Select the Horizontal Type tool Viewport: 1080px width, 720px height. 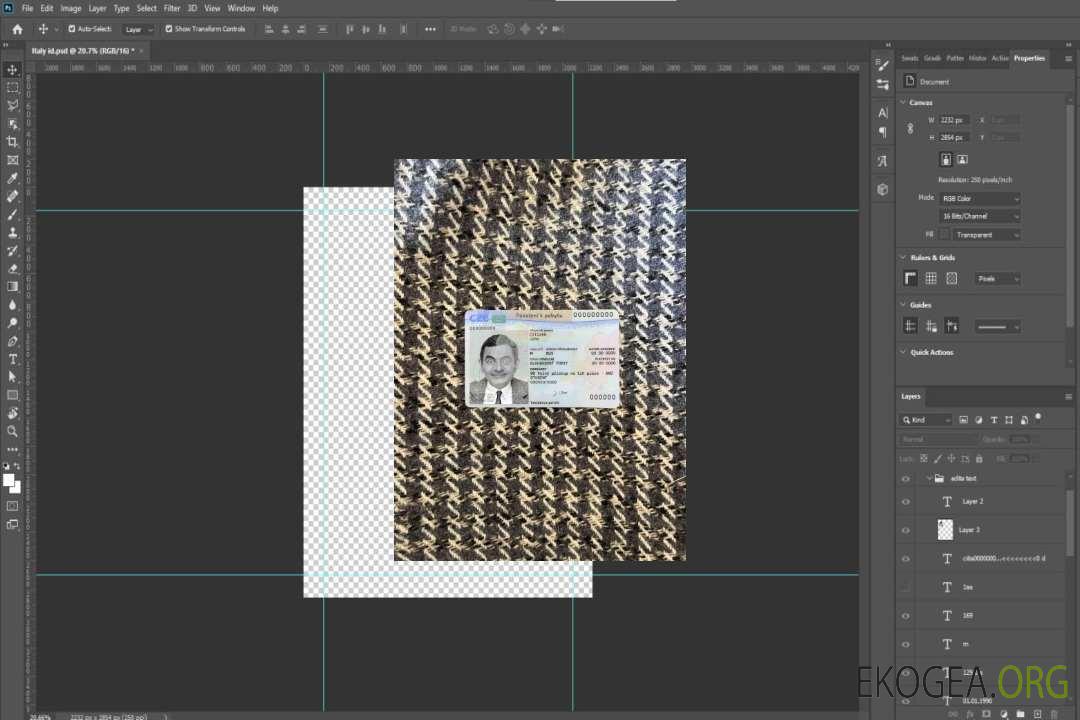click(x=13, y=359)
